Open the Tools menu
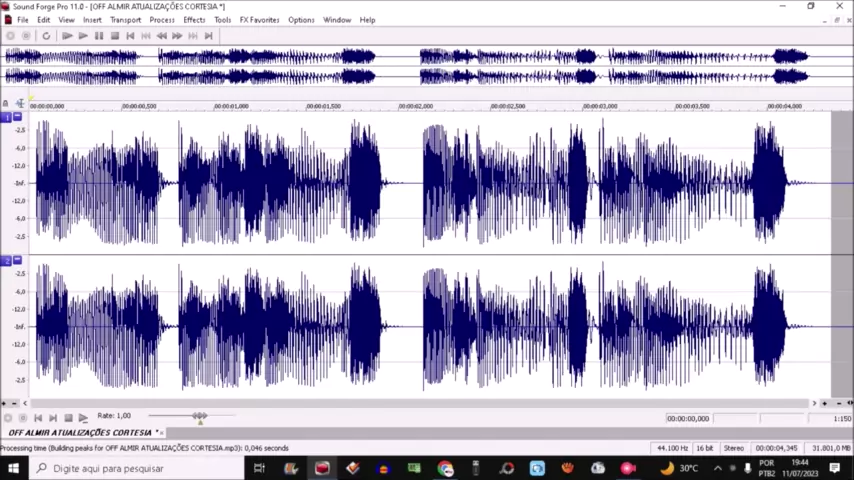854x480 pixels. coord(222,20)
